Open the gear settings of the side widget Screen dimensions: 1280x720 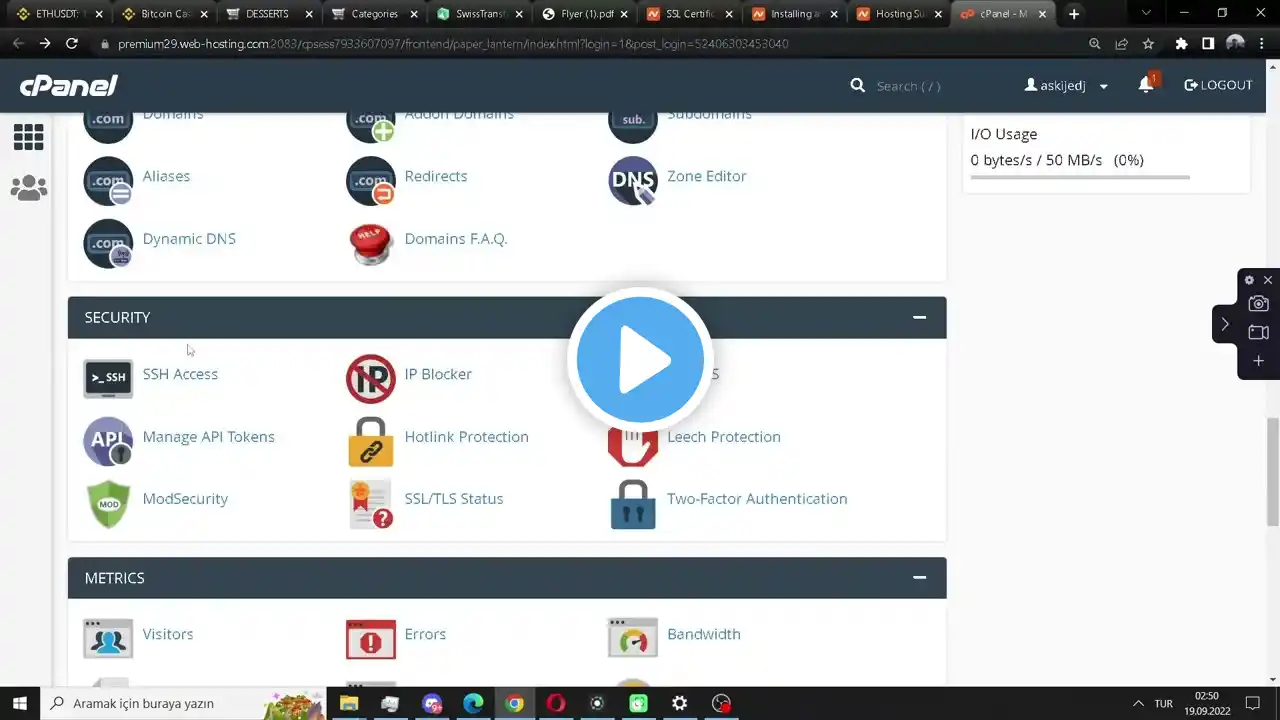1249,280
